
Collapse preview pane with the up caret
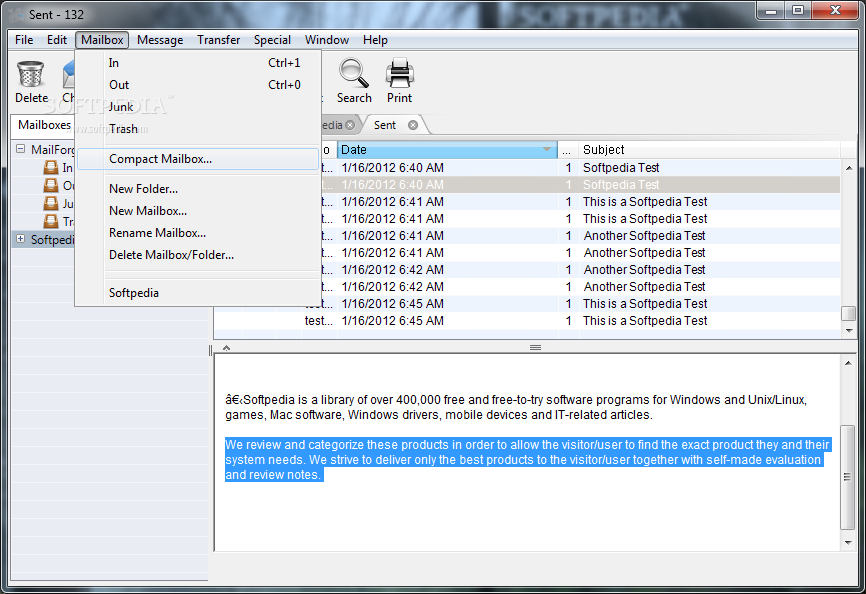coord(226,348)
